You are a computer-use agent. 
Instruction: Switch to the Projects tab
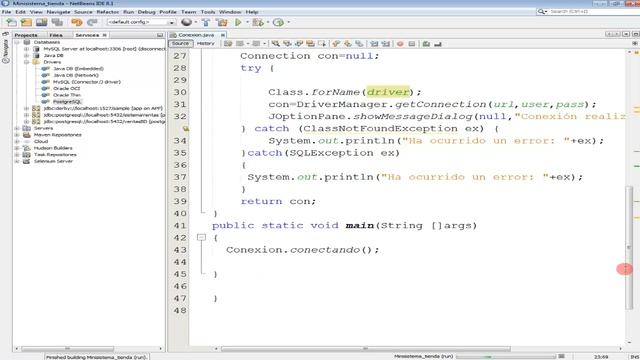click(x=26, y=35)
